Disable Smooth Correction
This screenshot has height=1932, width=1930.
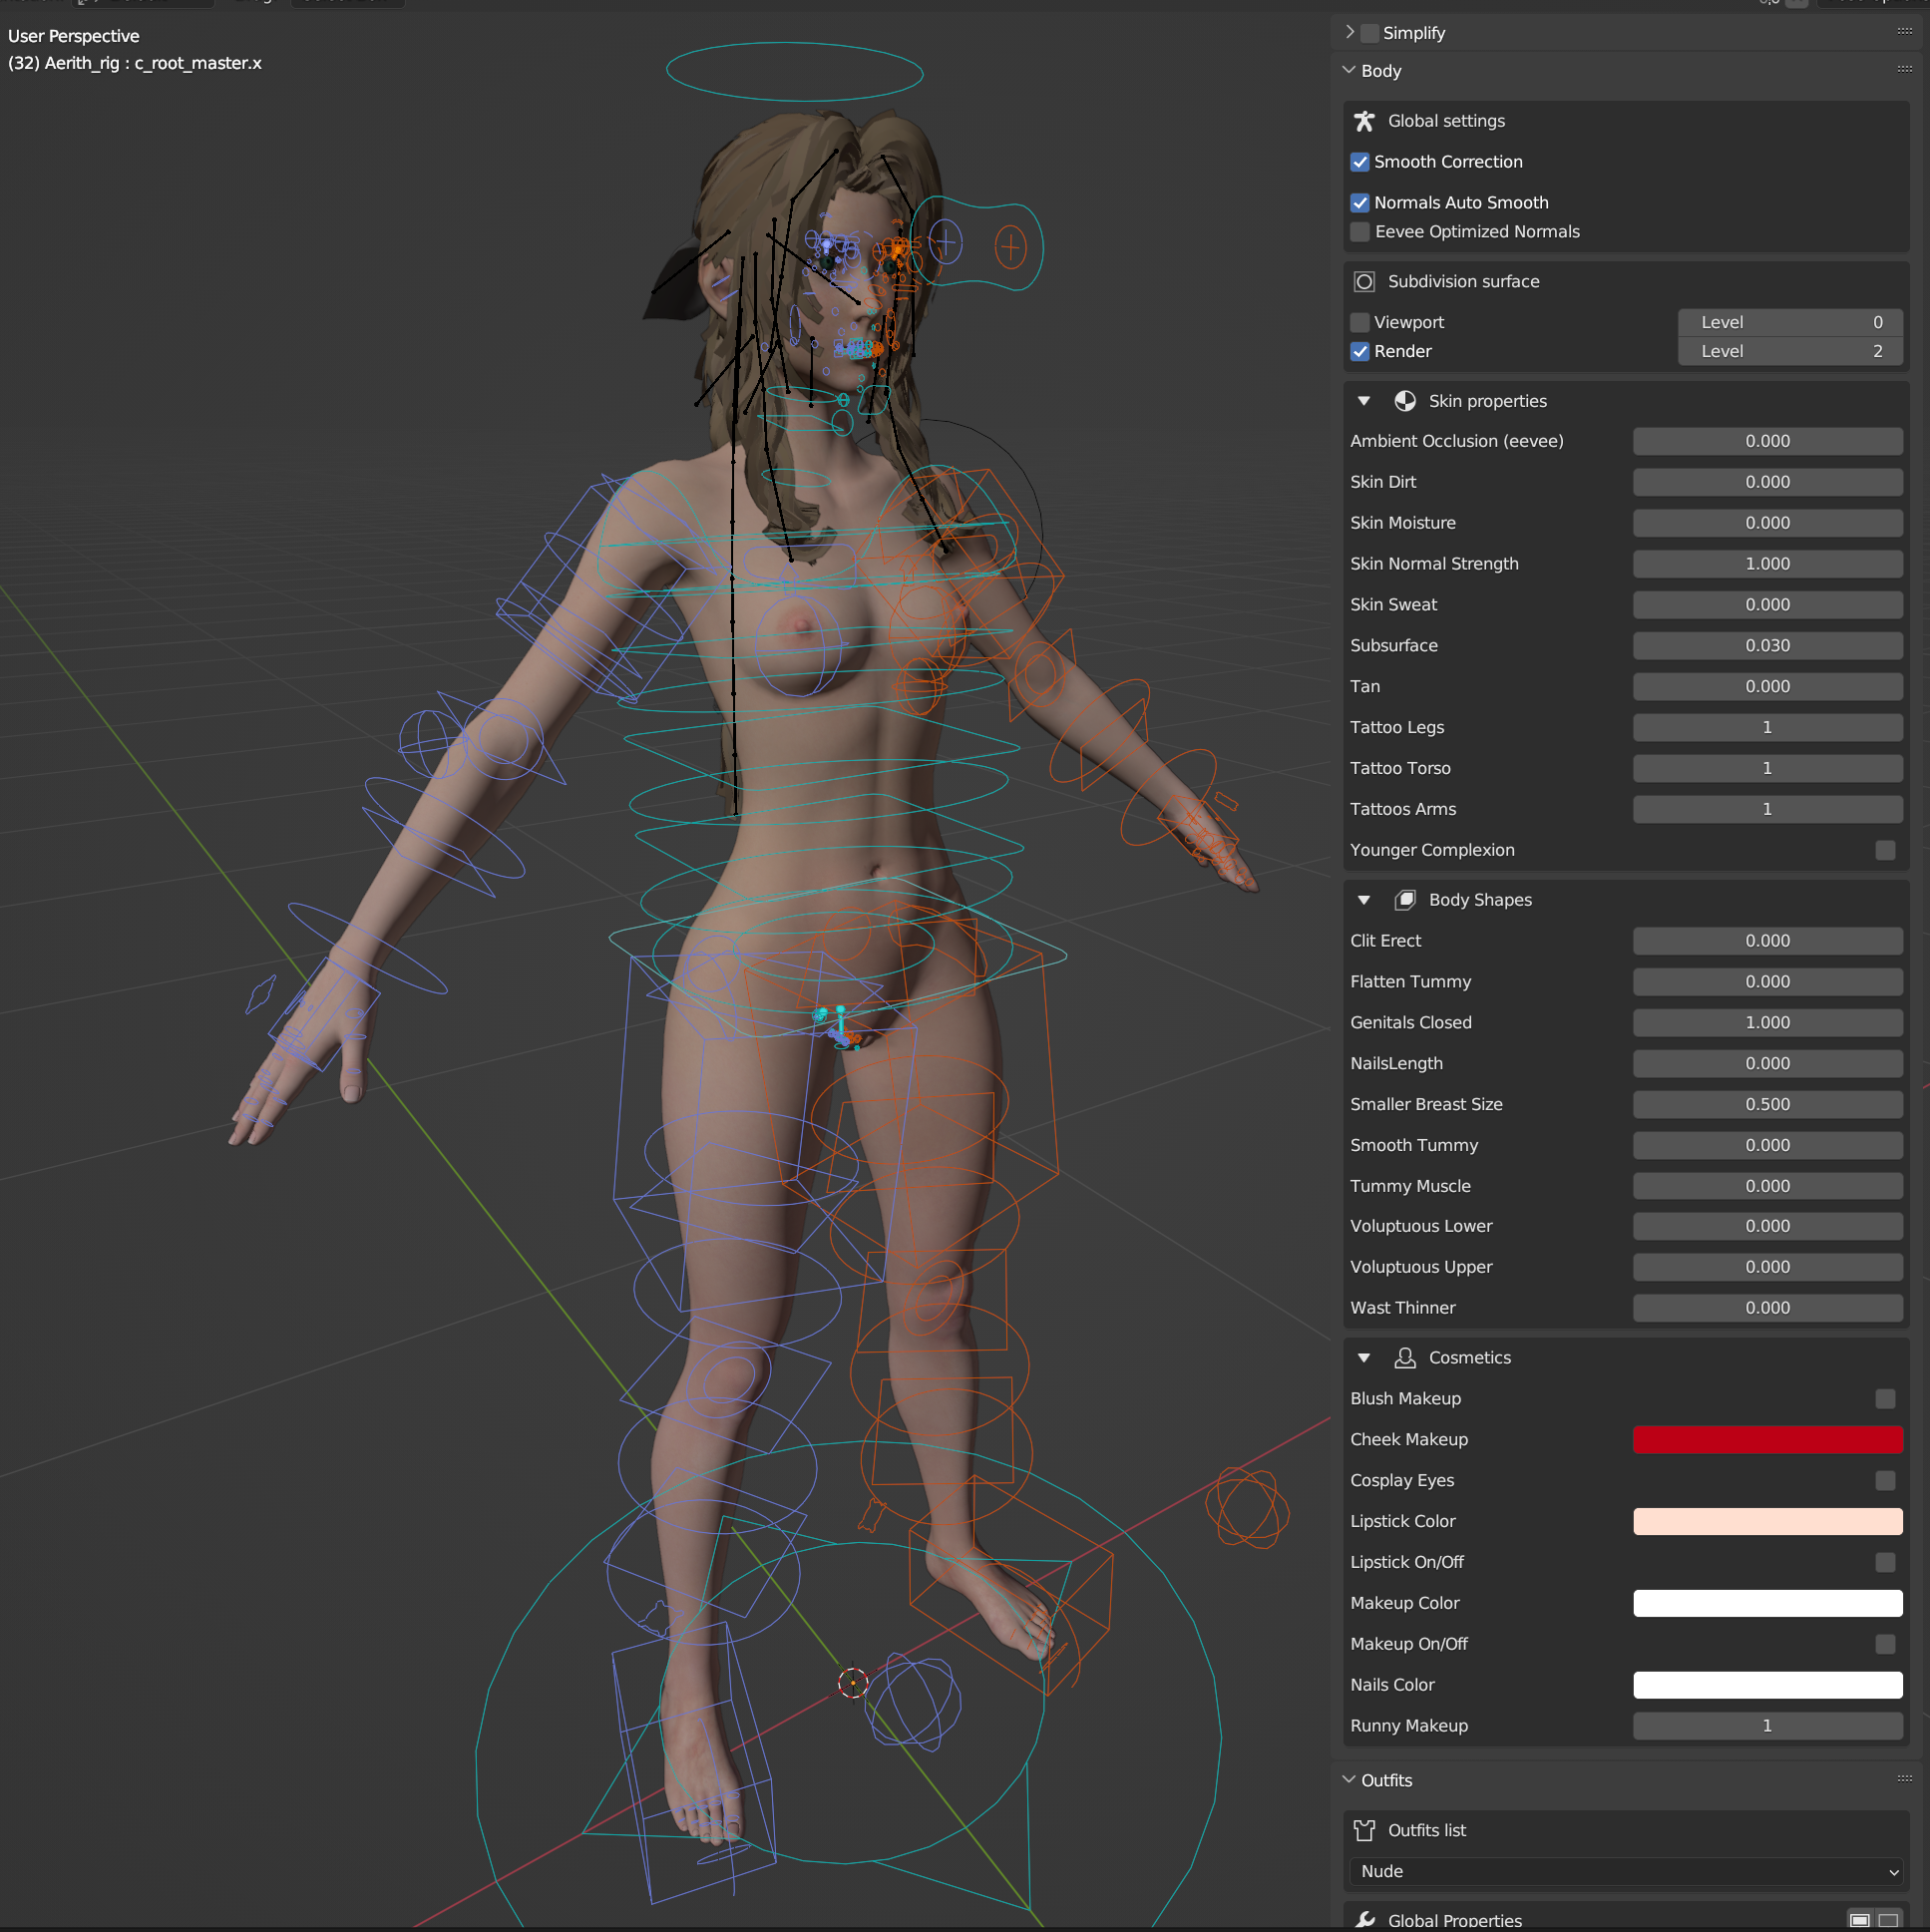click(x=1360, y=162)
